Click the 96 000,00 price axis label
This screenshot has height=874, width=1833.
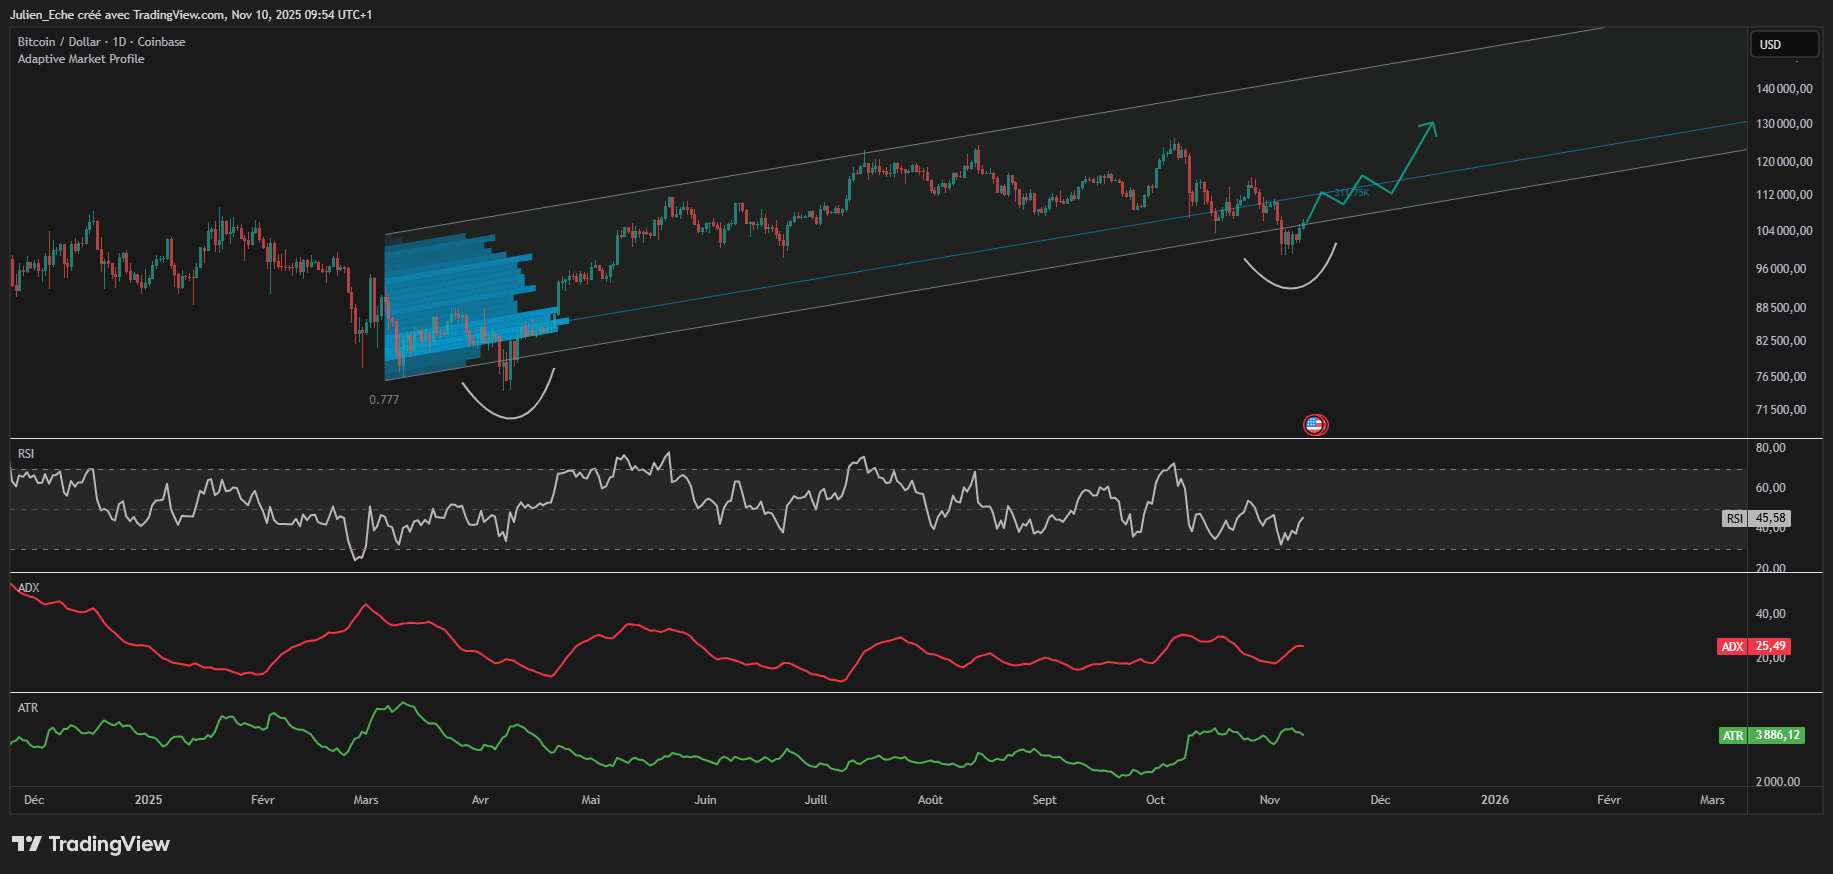[1781, 269]
